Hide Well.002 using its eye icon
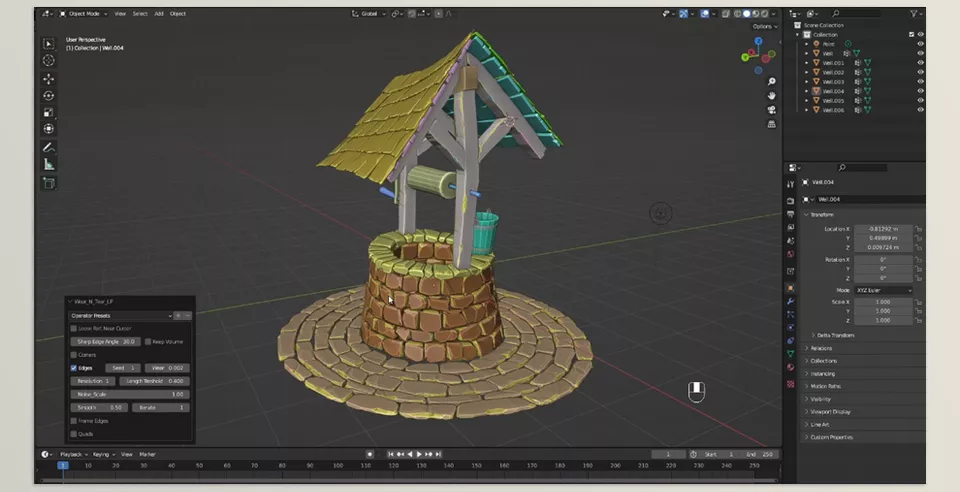This screenshot has height=492, width=960. (x=920, y=72)
